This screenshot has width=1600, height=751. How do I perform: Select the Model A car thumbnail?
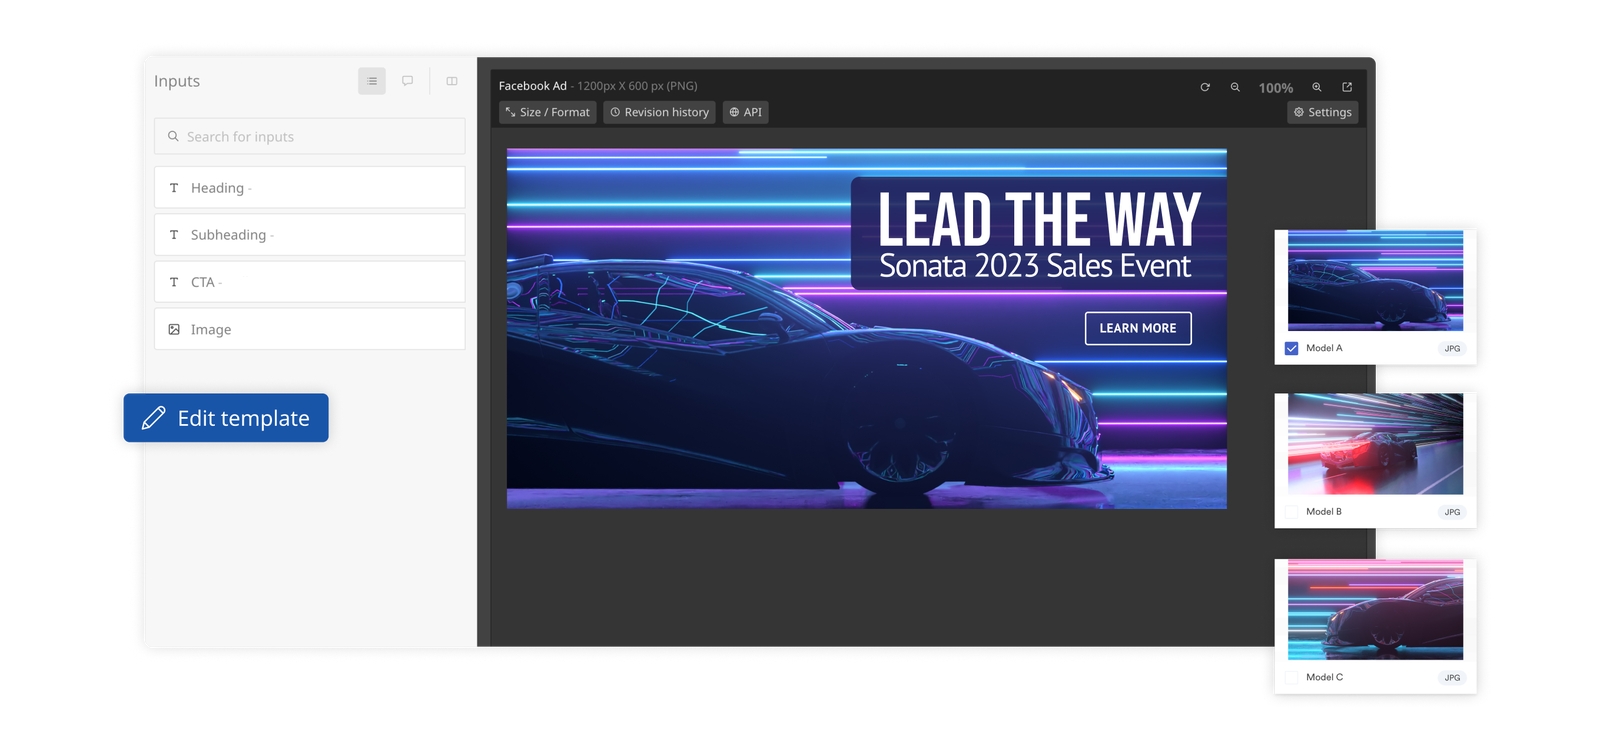pyautogui.click(x=1375, y=280)
